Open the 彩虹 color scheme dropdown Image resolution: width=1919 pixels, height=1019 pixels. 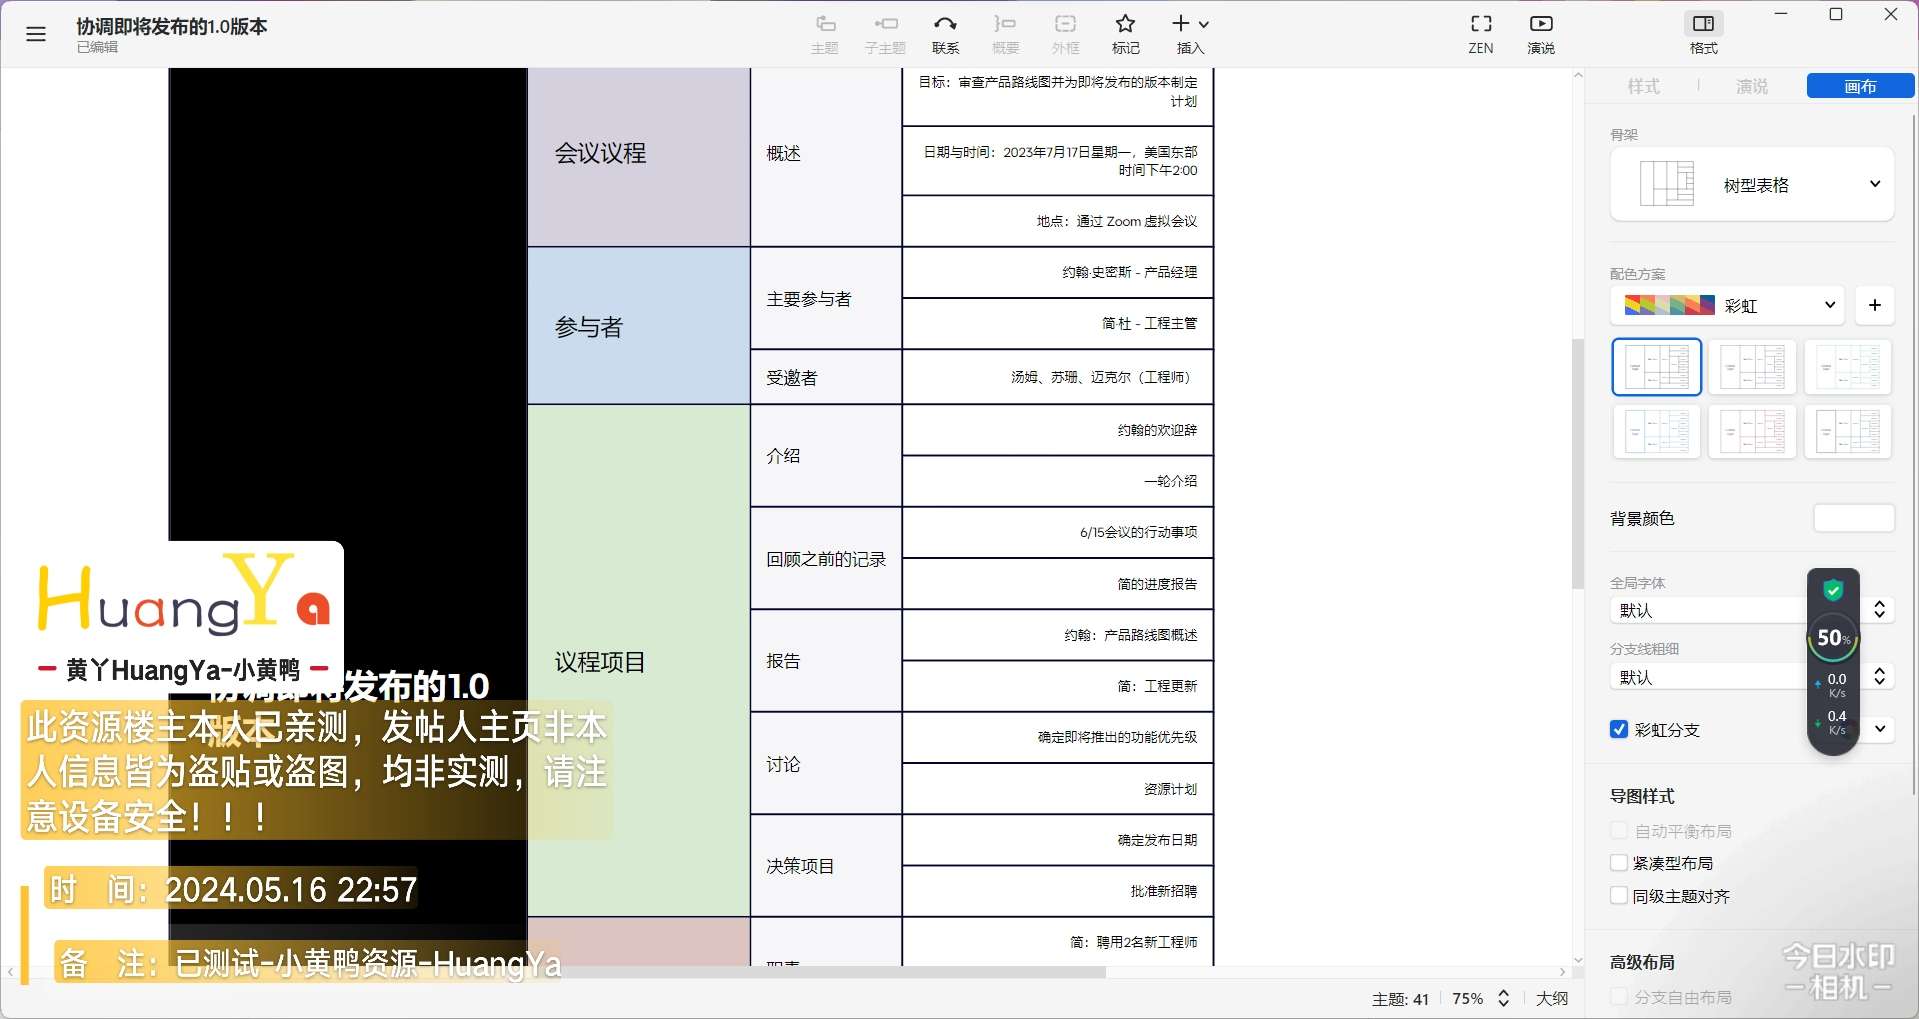pyautogui.click(x=1727, y=305)
